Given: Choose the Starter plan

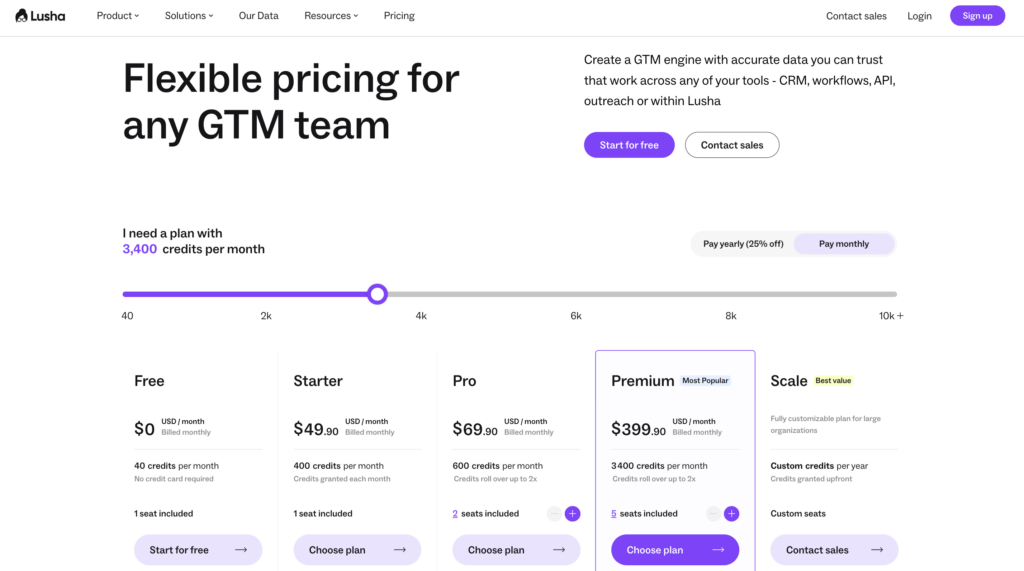Looking at the screenshot, I should pyautogui.click(x=357, y=550).
